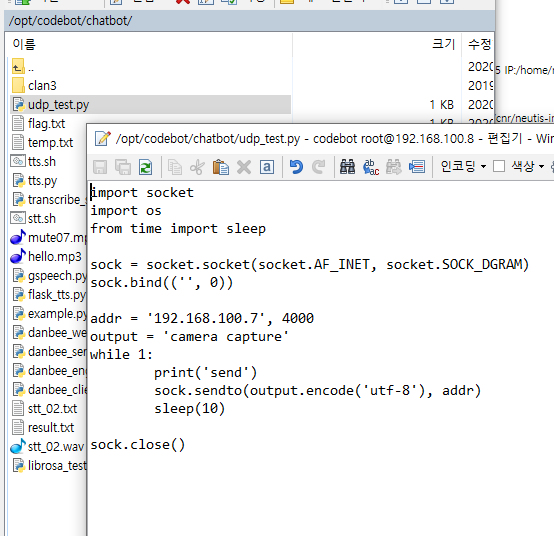The width and height of the screenshot is (554, 536).
Task: Select flag.txt in the file list
Action: pos(39,124)
